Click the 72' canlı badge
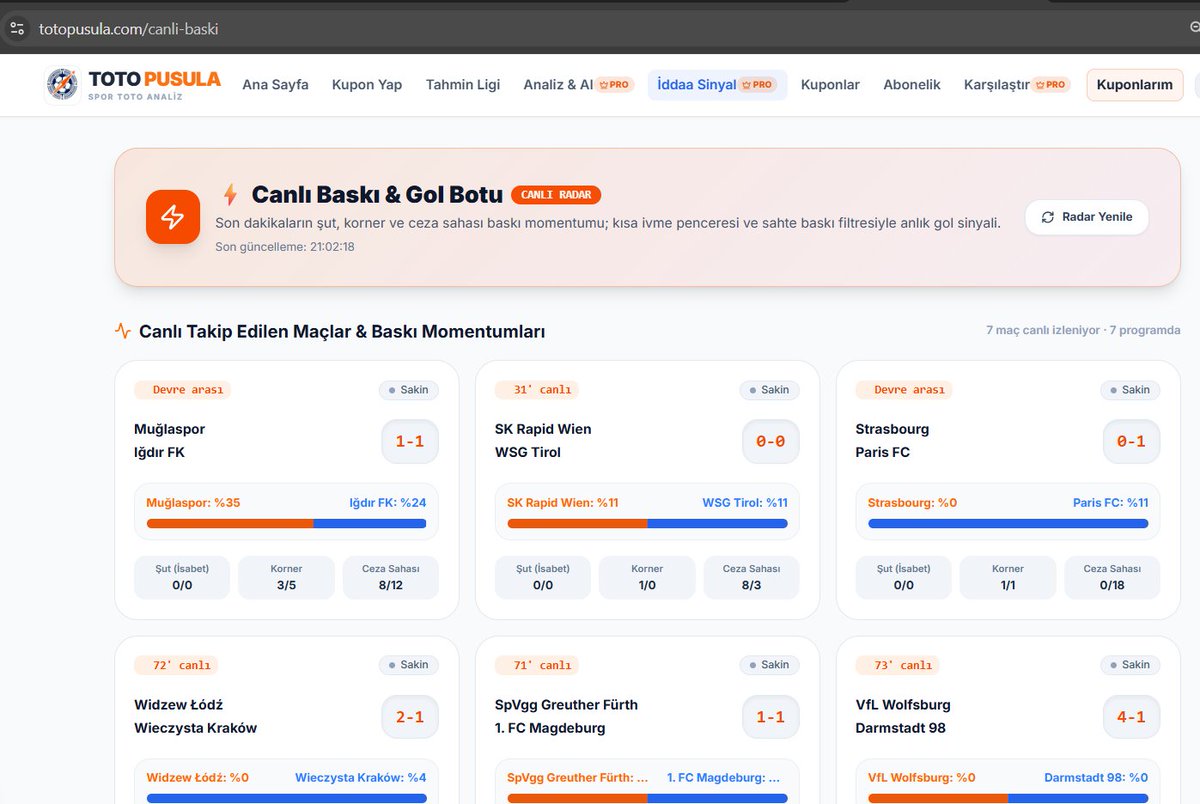This screenshot has height=804, width=1200. [176, 665]
